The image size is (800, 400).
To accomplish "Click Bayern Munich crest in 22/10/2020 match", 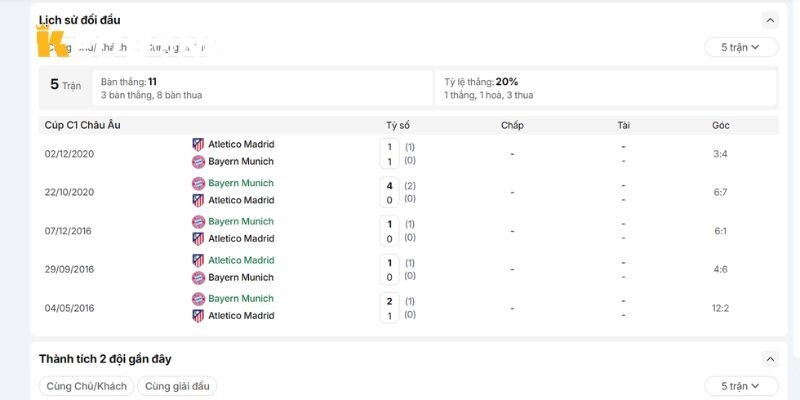I will coord(198,183).
